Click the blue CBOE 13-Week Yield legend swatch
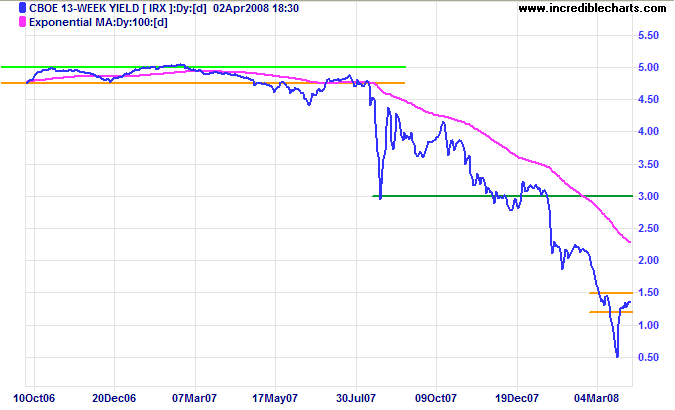The image size is (675, 410). 22,8
